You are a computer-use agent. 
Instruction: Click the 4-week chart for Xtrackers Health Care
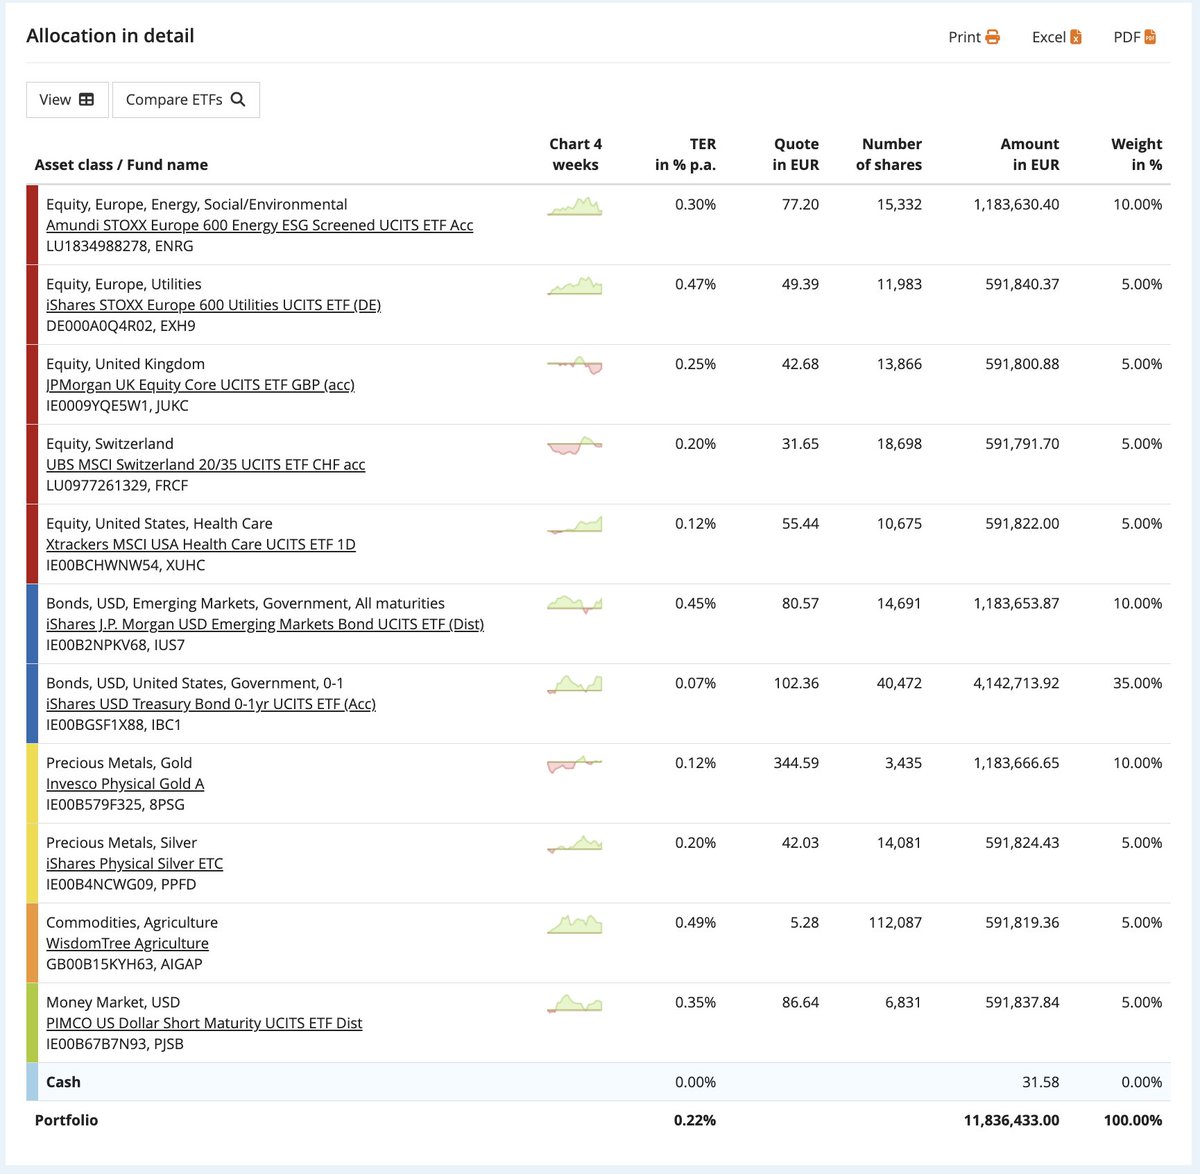[575, 525]
